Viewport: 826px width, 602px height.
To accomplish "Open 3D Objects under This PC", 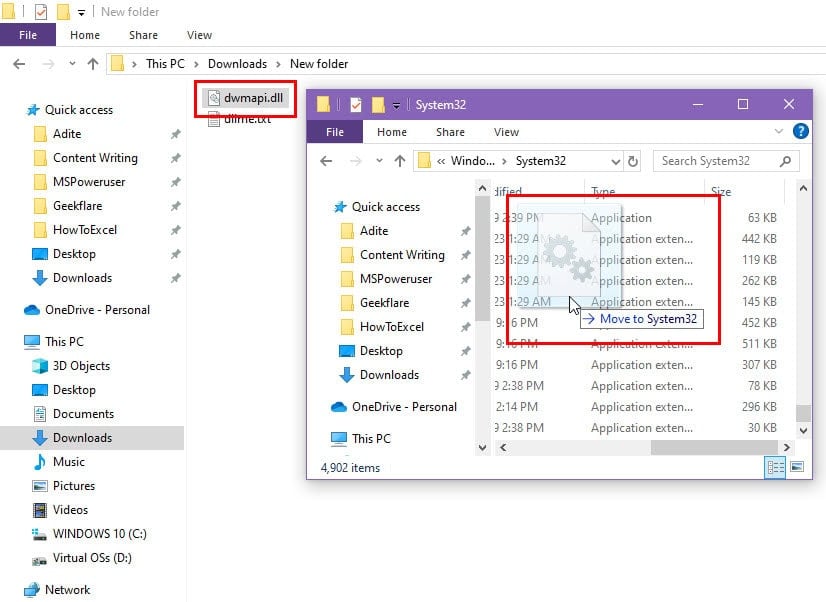I will 81,366.
